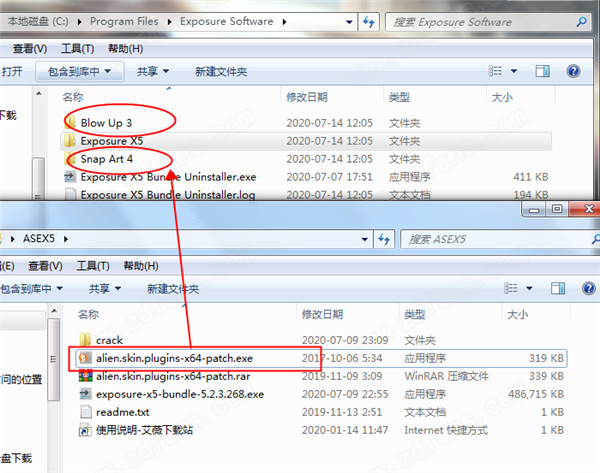The width and height of the screenshot is (600, 473).
Task: Click the crack folder icon
Action: [85, 340]
